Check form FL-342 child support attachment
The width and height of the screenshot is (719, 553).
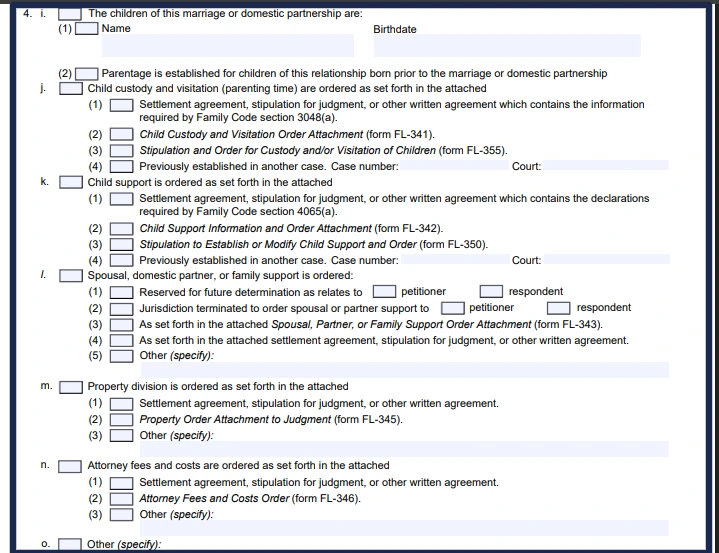pos(122,229)
